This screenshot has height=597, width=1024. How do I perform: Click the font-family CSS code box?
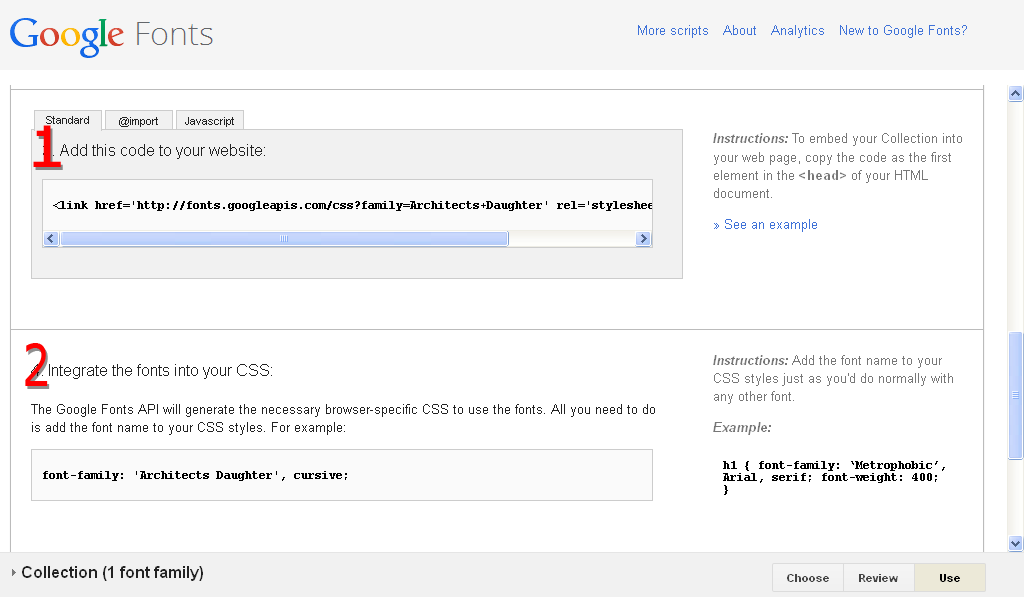click(341, 475)
